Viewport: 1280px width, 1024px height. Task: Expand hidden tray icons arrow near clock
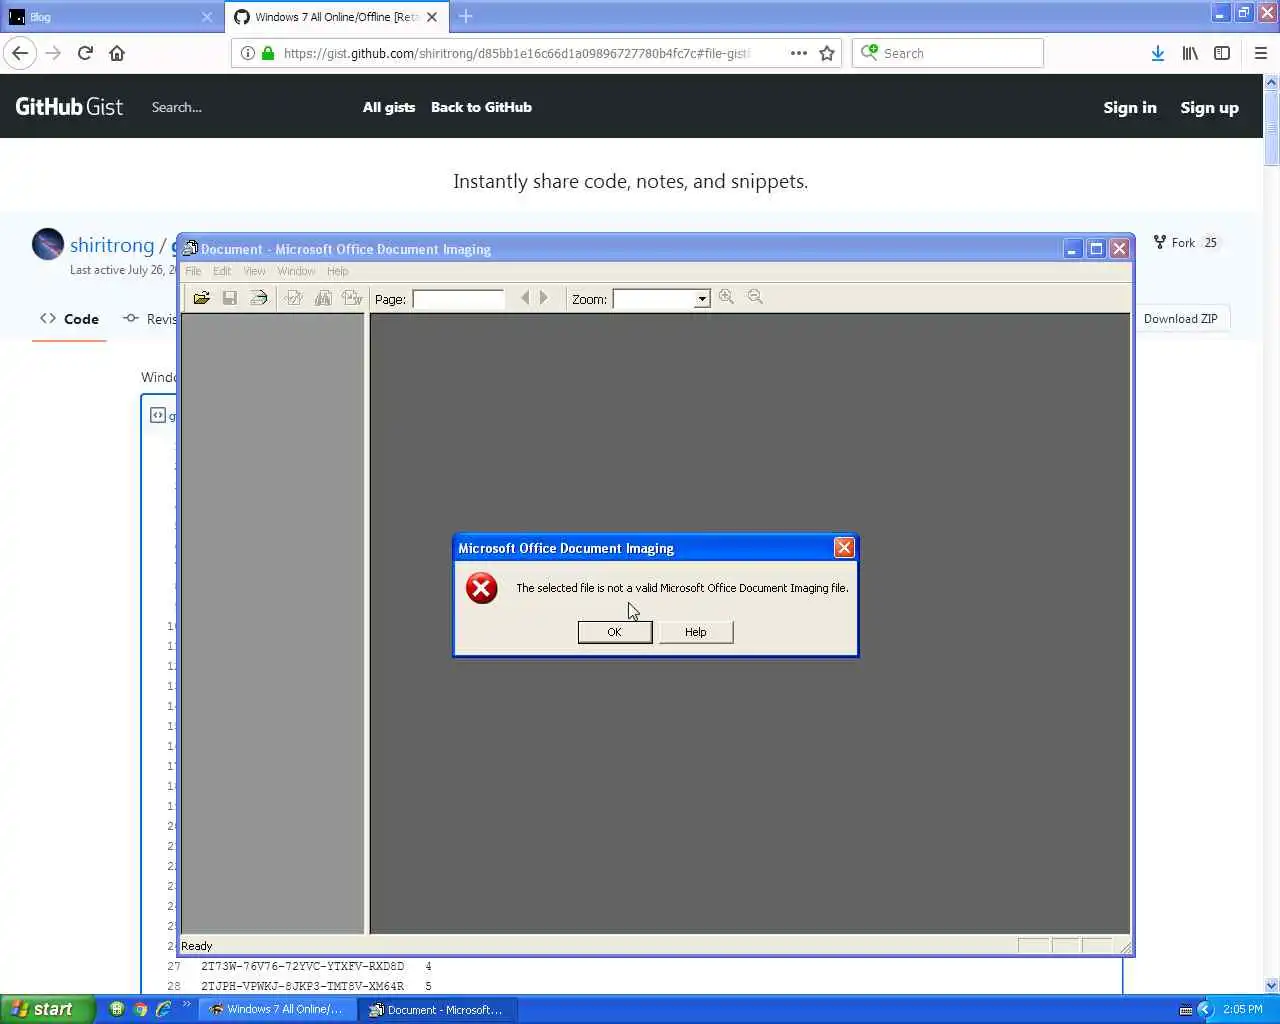[x=1205, y=1009]
